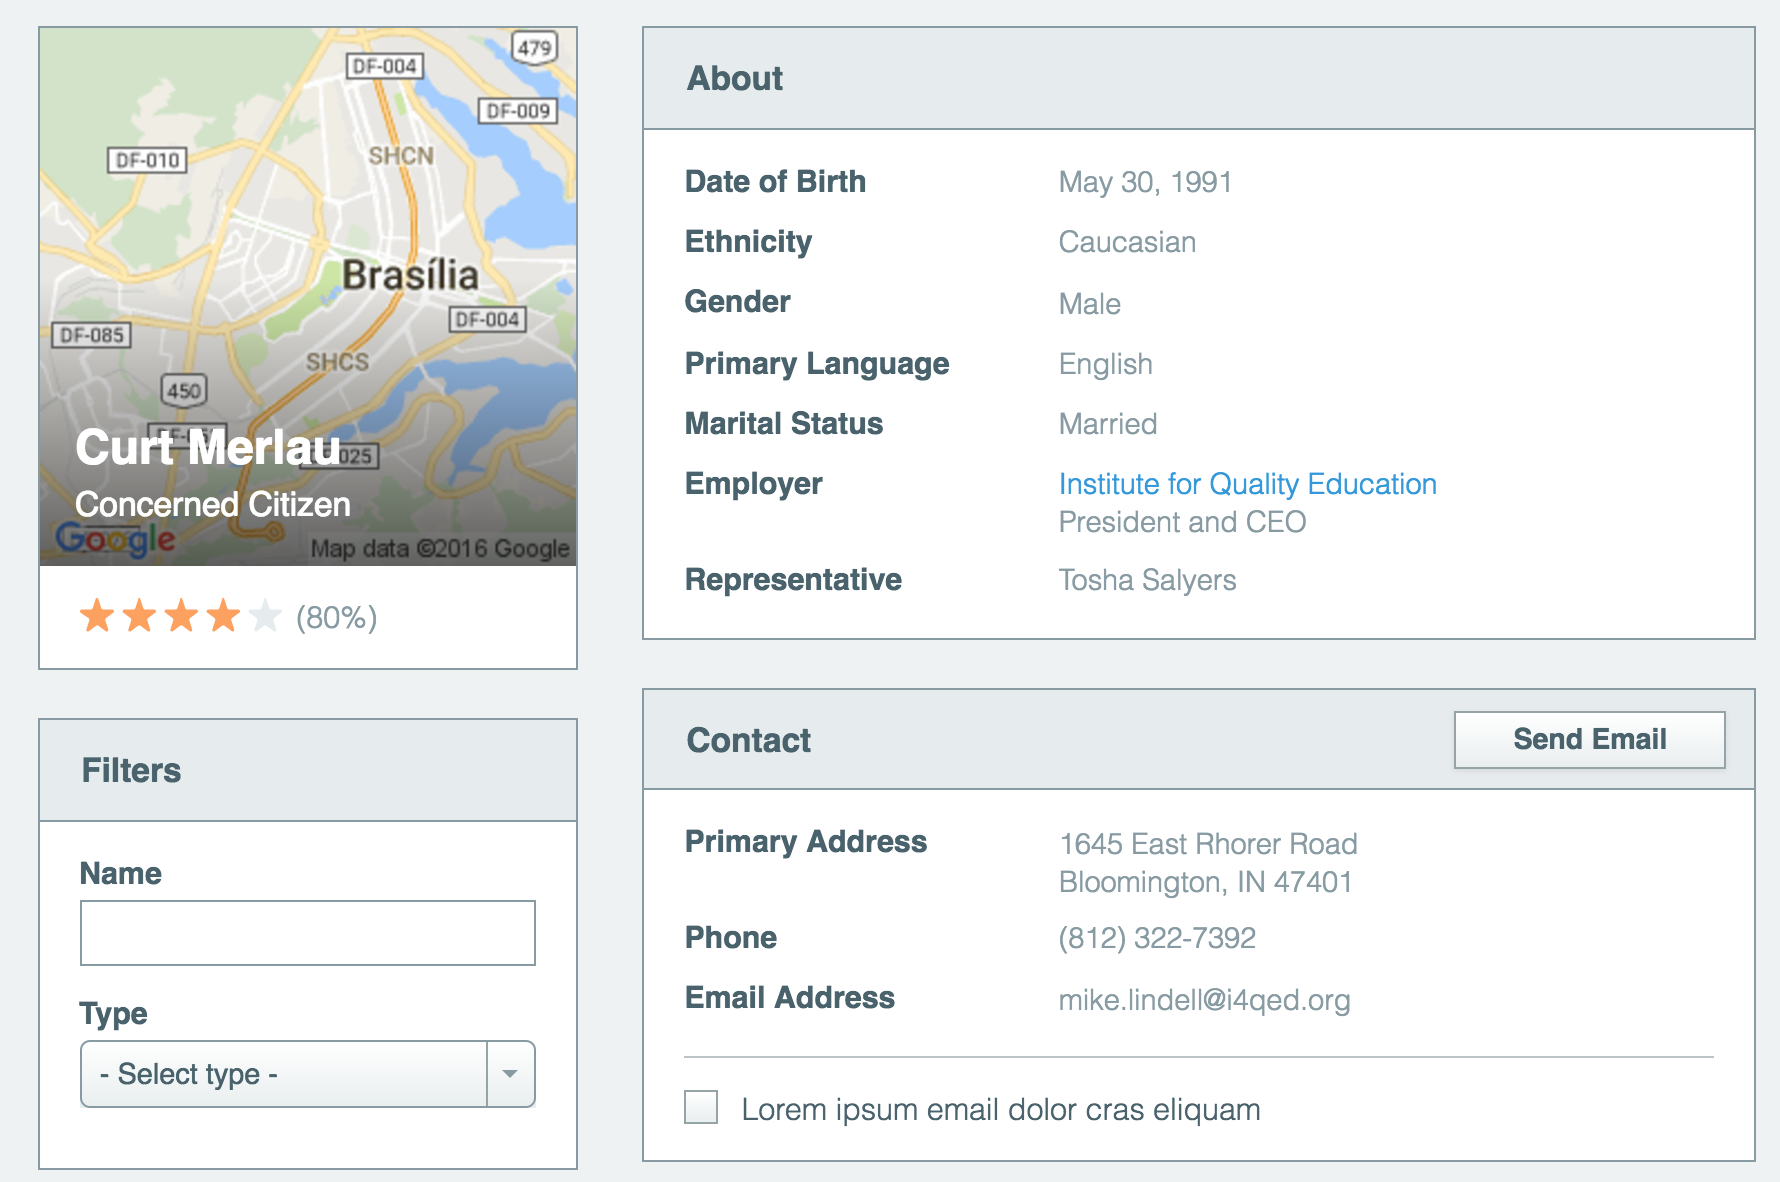Screen dimensions: 1780x1182
Task: Open the Institute for Quality Education link
Action: pos(1247,484)
